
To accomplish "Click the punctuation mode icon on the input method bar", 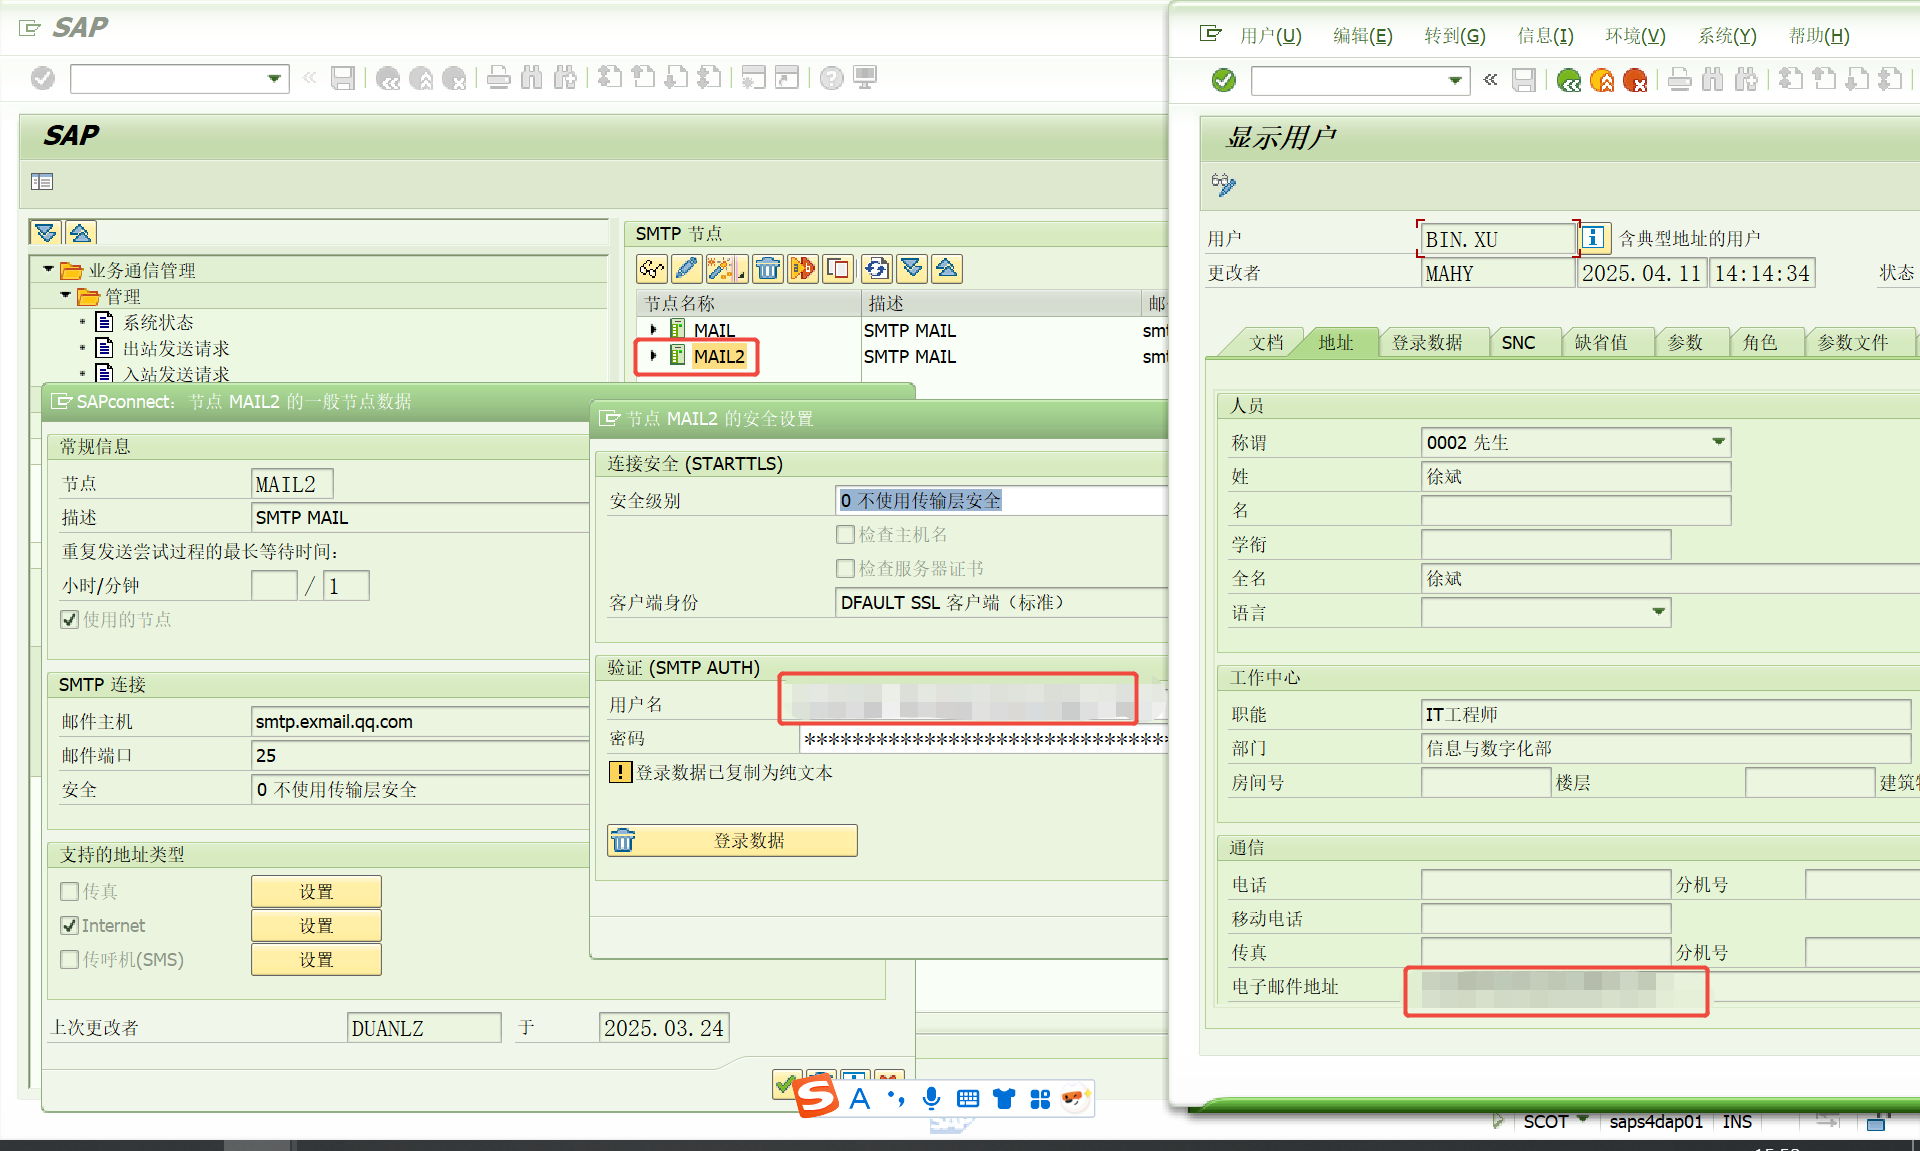I will [x=896, y=1099].
